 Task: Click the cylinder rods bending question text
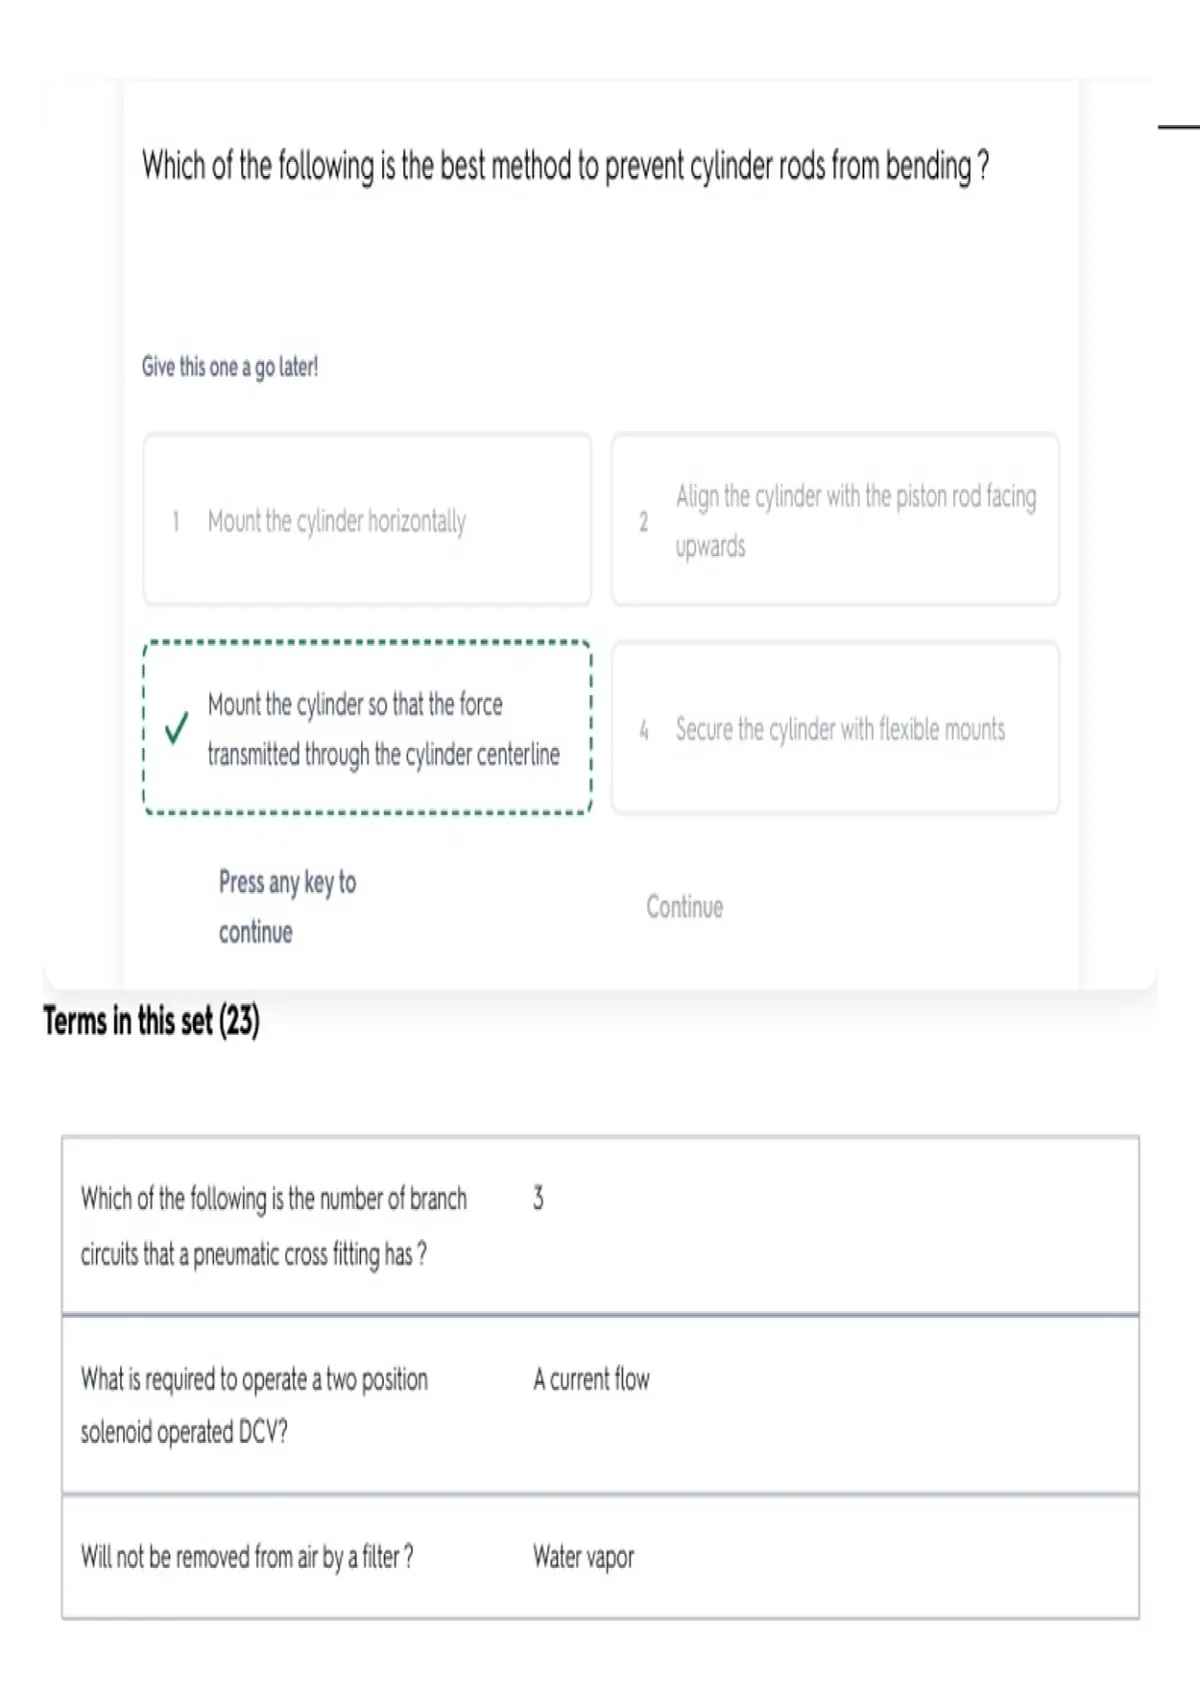pos(565,166)
